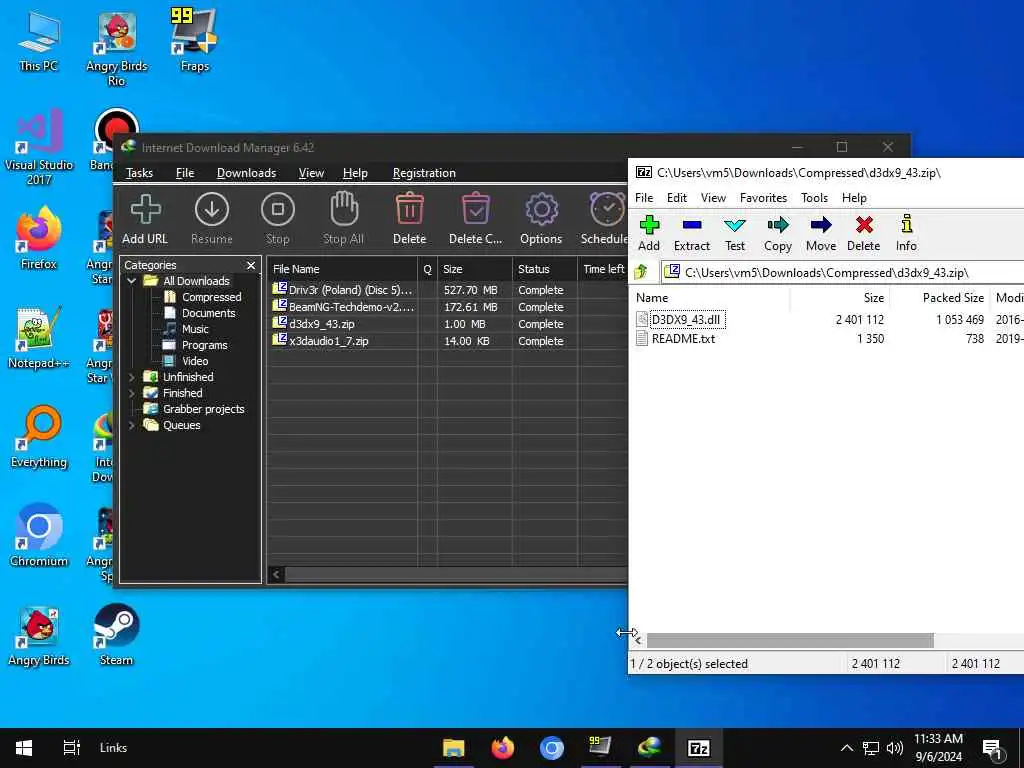Sort IDM list by Status column
The height and width of the screenshot is (768, 1024).
coord(545,268)
